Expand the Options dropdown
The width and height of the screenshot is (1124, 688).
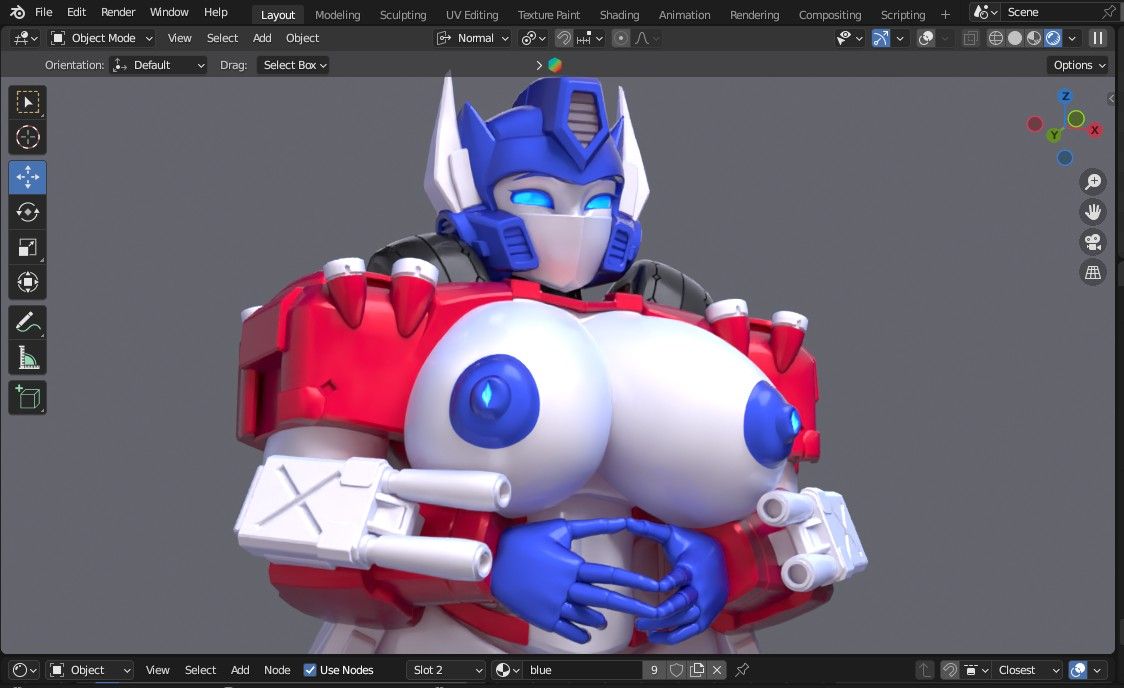click(1080, 65)
